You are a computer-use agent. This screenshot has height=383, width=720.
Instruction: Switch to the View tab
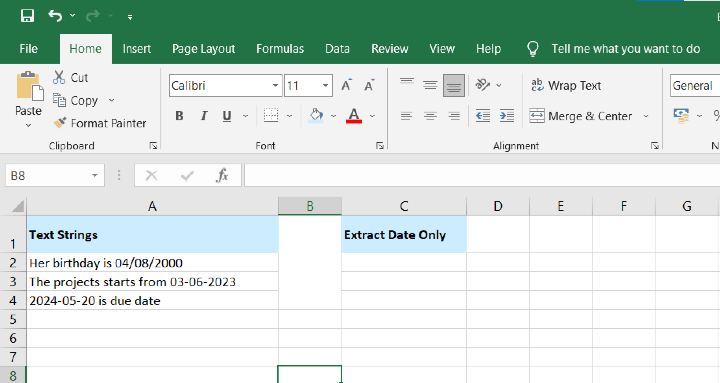pos(442,49)
